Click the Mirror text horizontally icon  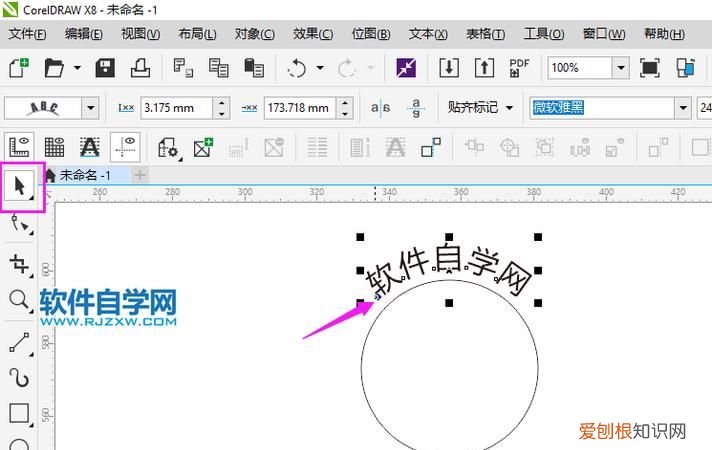click(381, 108)
